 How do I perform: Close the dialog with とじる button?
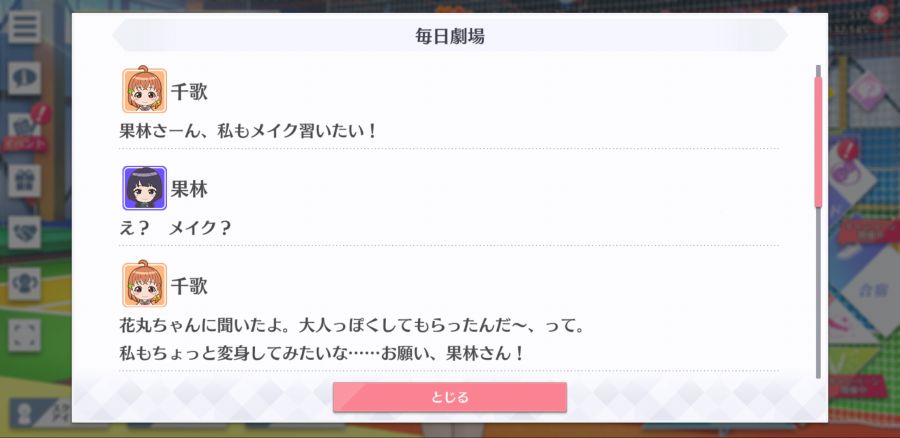tap(449, 397)
